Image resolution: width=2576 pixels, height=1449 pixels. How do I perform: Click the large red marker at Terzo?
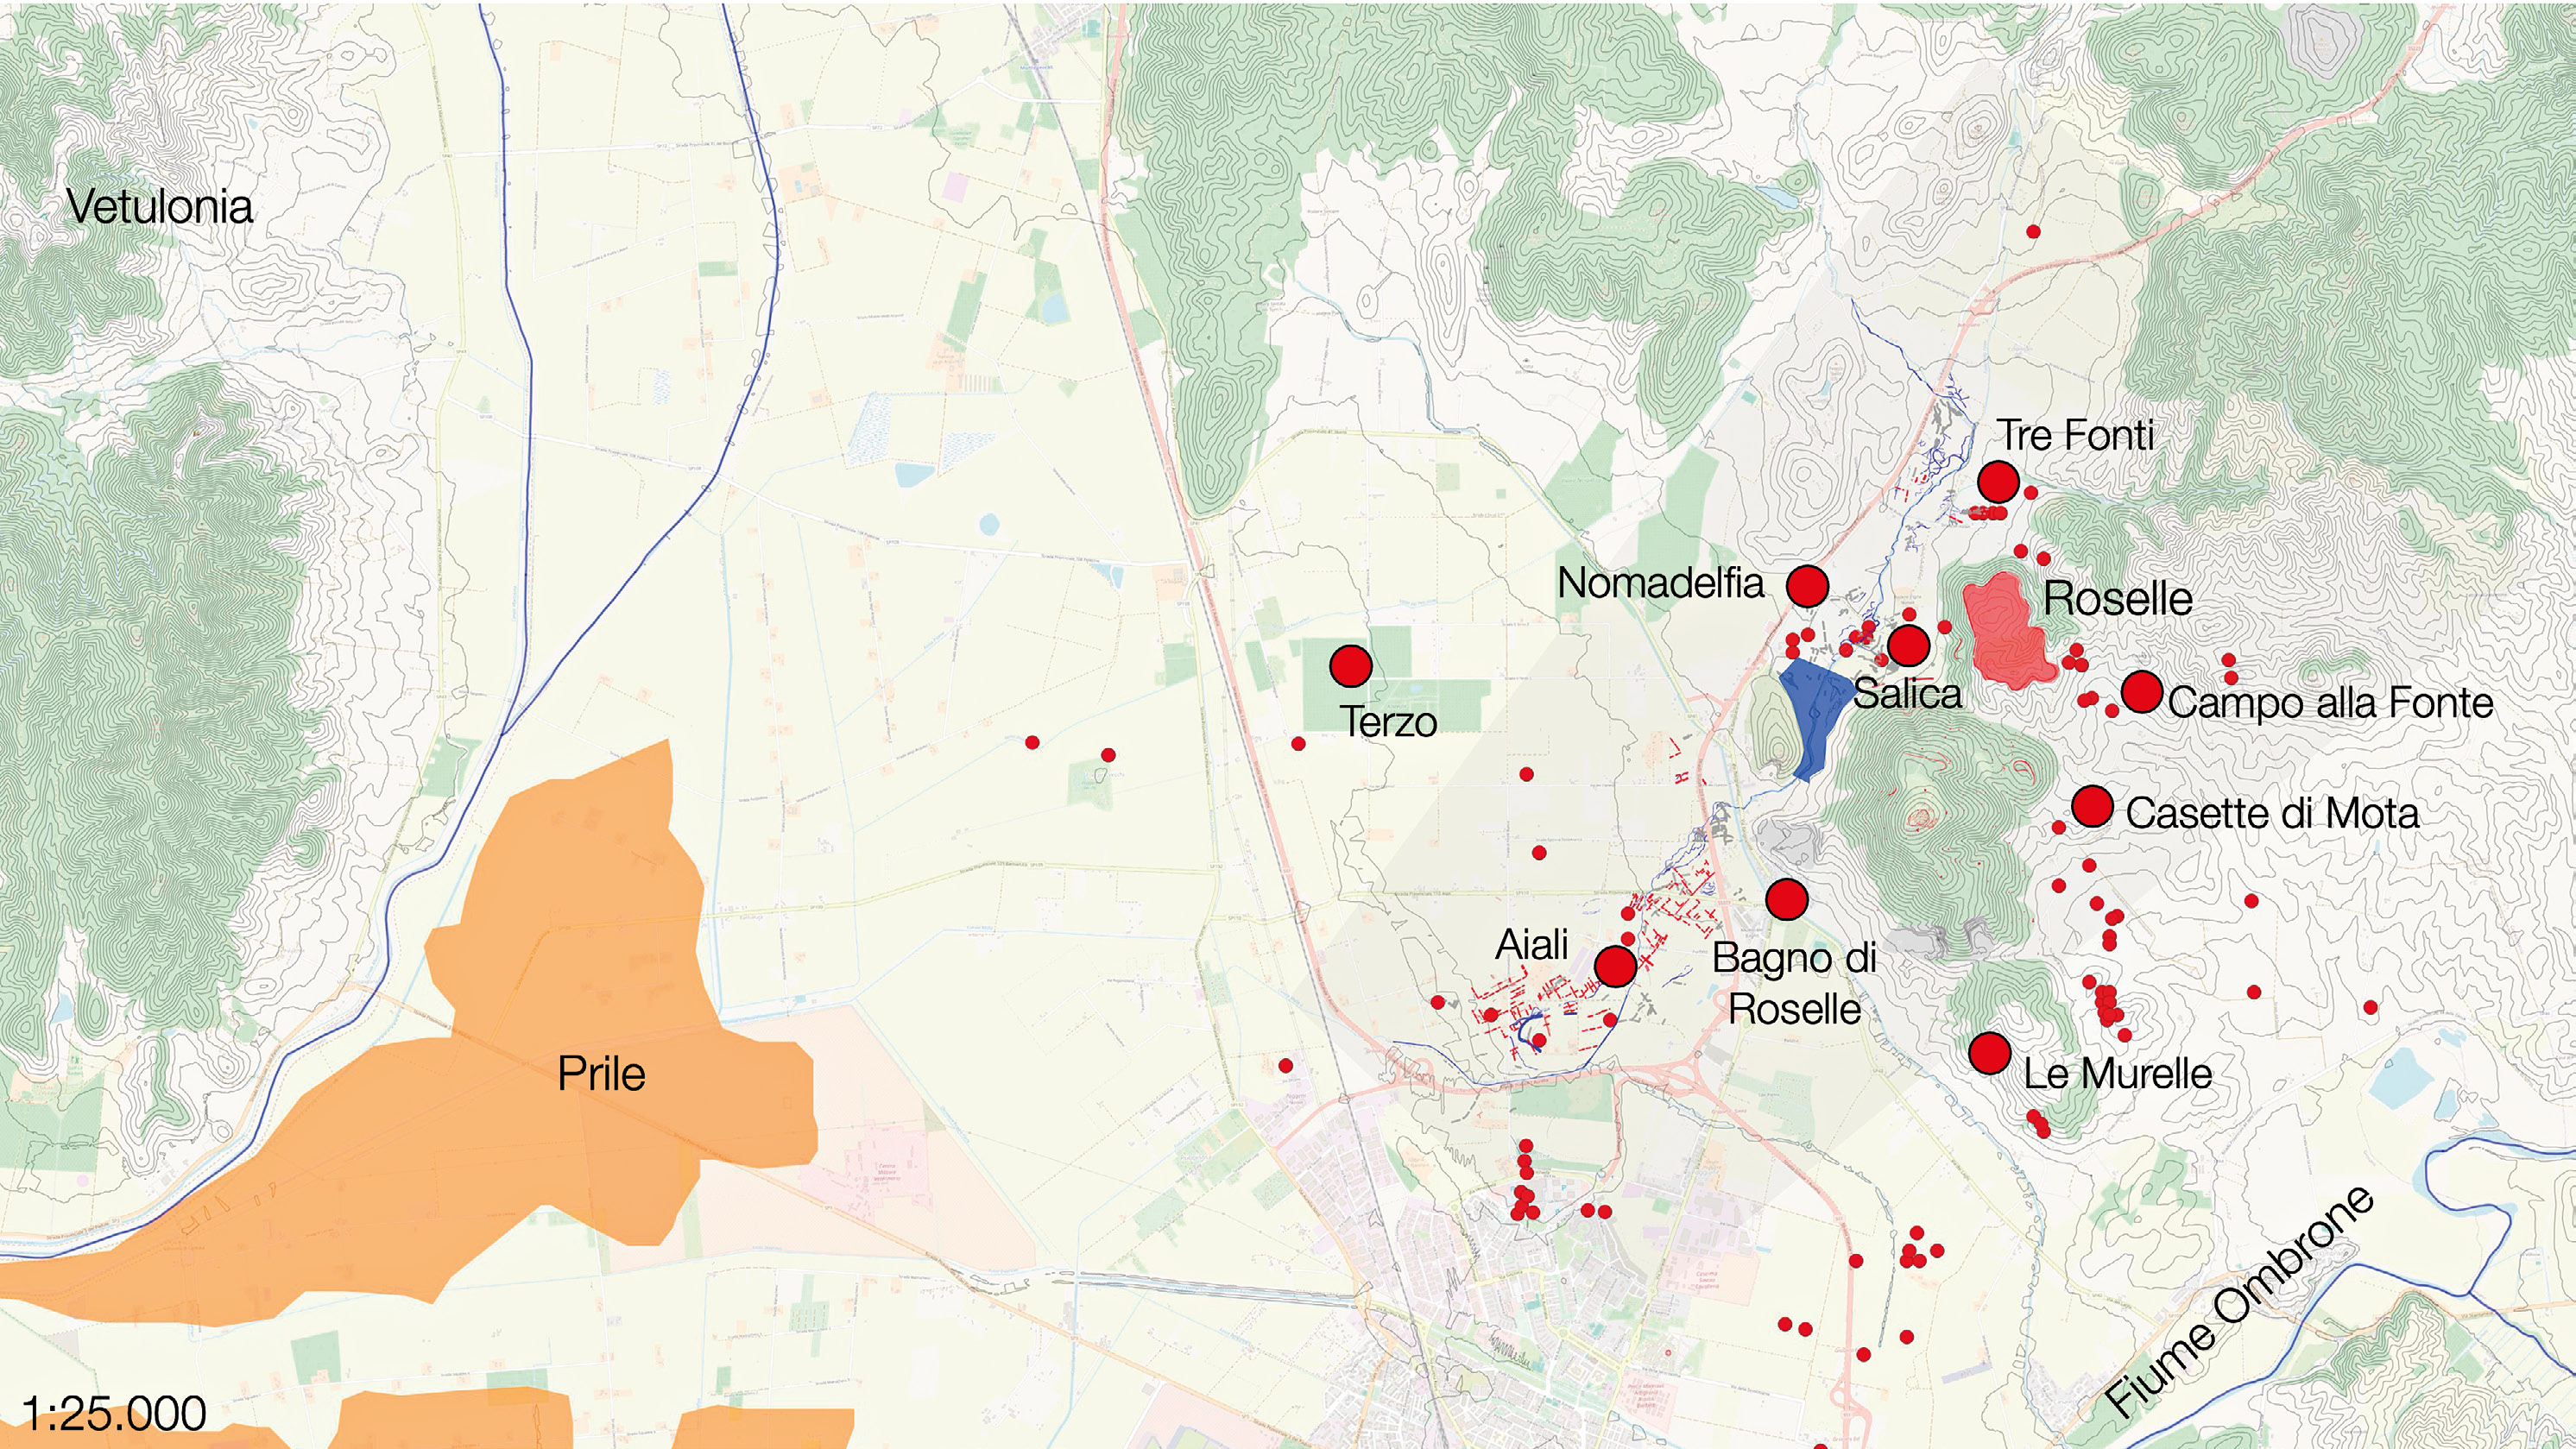click(x=1350, y=665)
